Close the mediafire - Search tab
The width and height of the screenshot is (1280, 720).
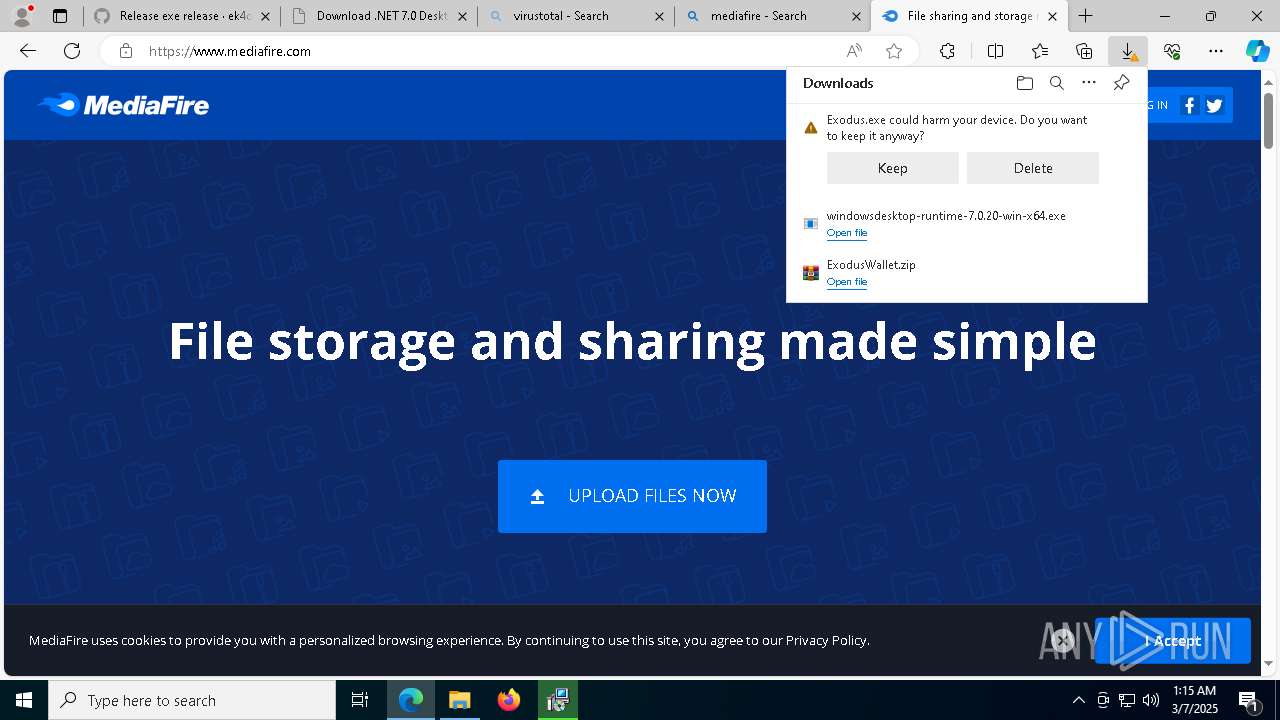tap(855, 16)
